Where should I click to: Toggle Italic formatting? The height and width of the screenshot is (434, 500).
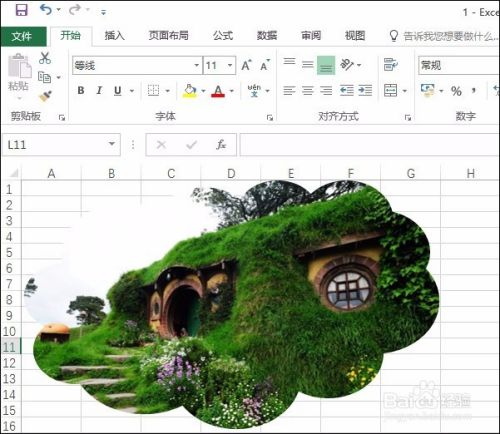pos(99,90)
